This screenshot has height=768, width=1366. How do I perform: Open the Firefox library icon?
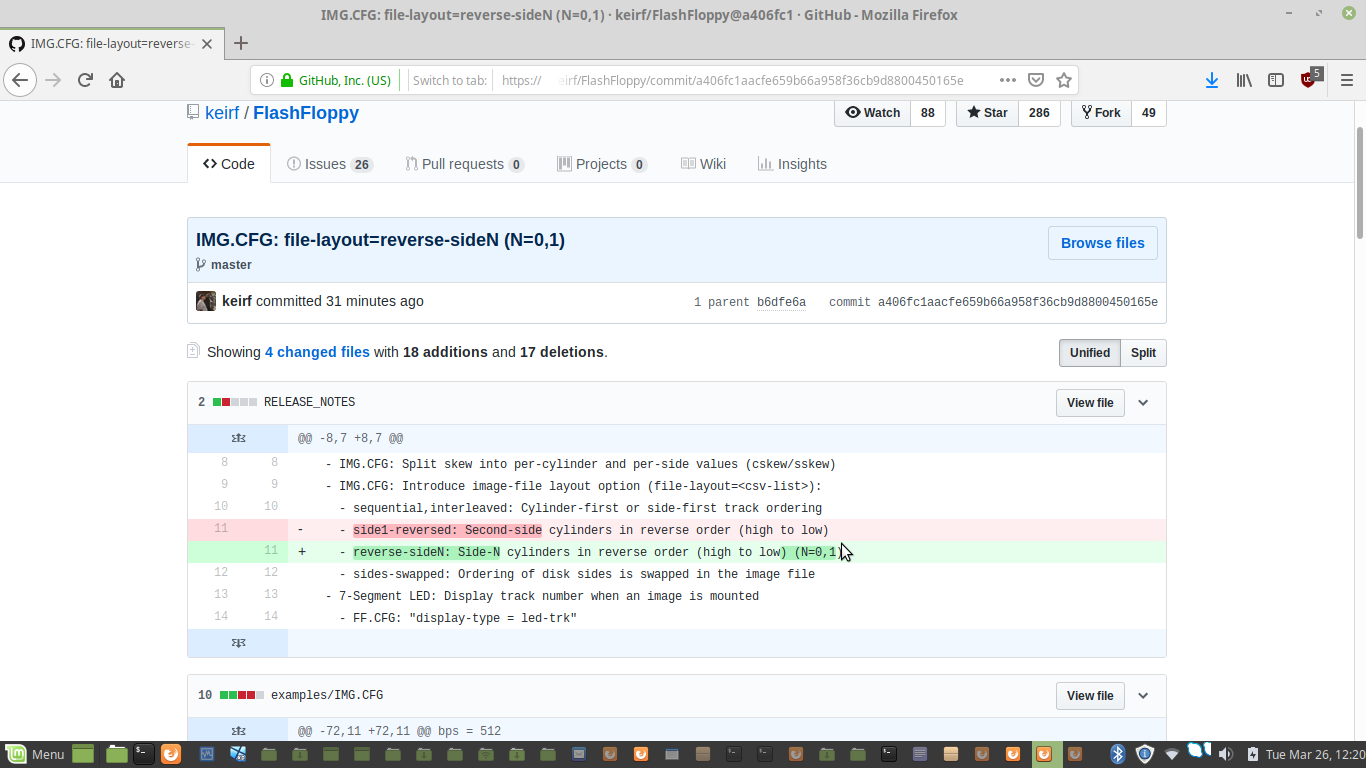pyautogui.click(x=1244, y=80)
